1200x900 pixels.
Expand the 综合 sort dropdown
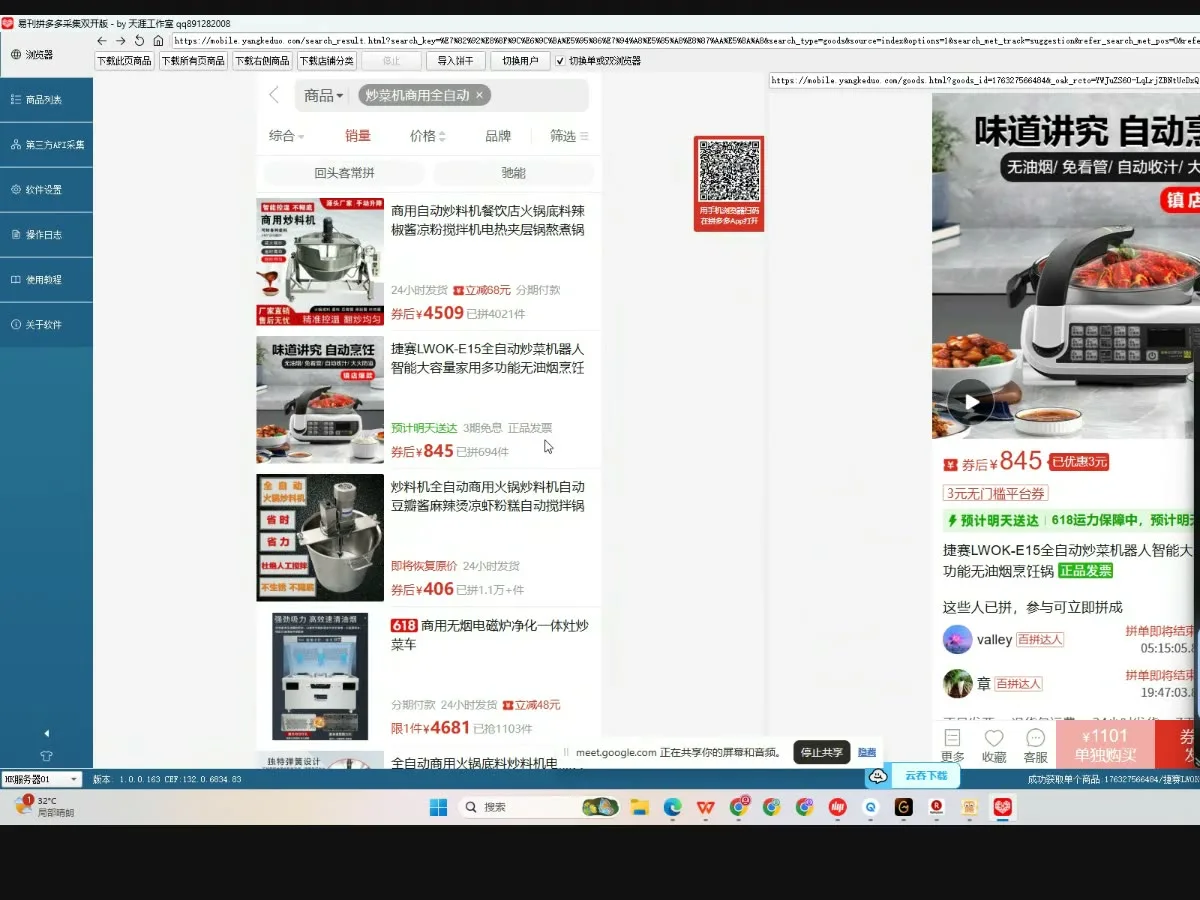coord(286,136)
